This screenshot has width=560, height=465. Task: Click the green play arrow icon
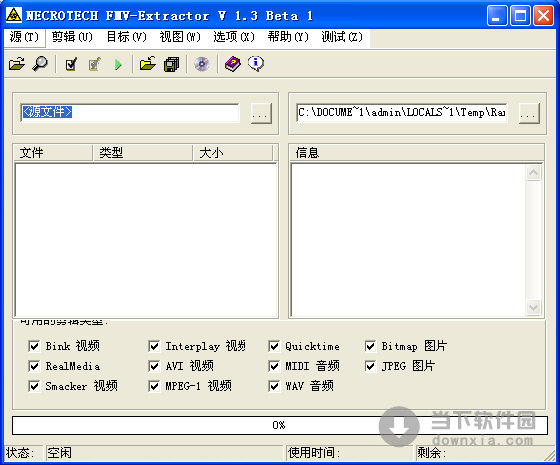coord(118,65)
